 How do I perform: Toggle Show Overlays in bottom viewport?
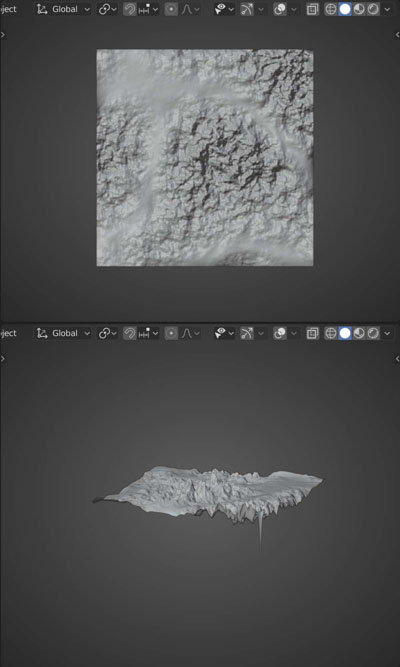pyautogui.click(x=280, y=333)
